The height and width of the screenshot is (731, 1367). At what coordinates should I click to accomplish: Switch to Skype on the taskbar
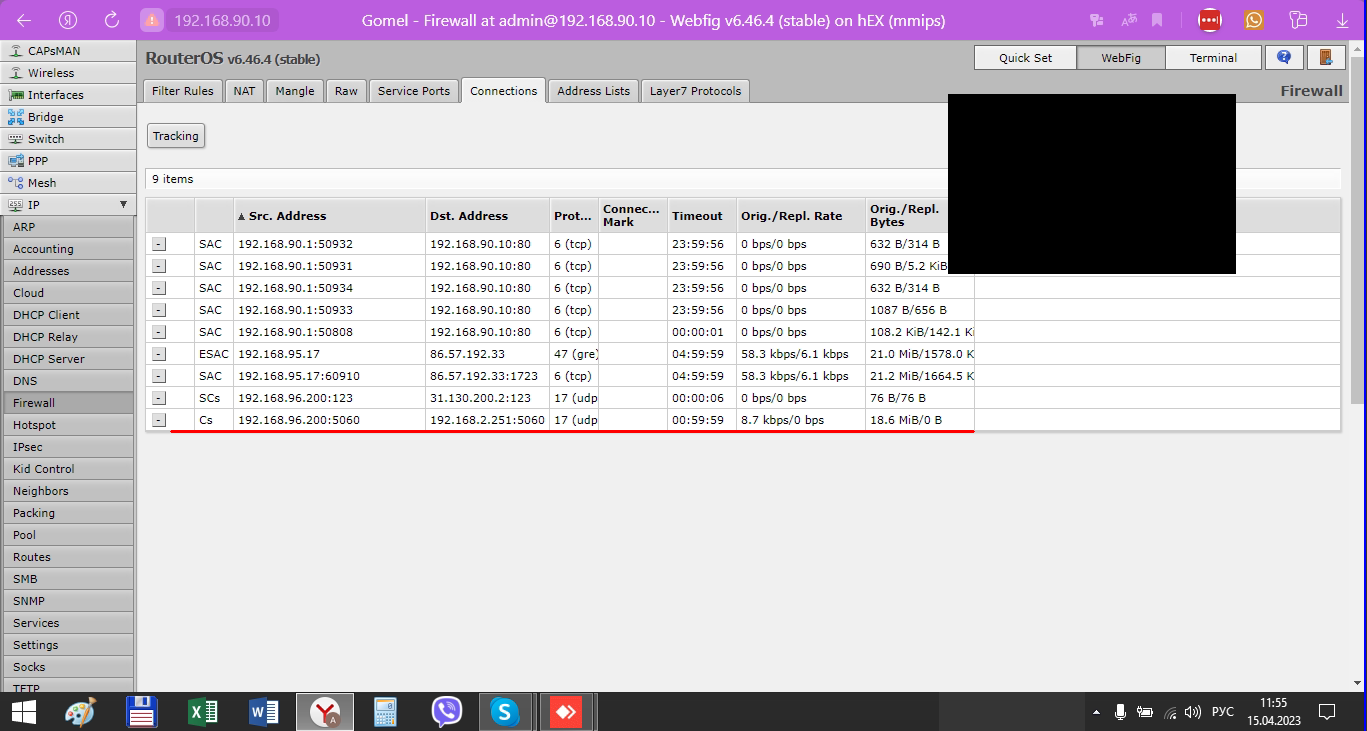click(505, 712)
